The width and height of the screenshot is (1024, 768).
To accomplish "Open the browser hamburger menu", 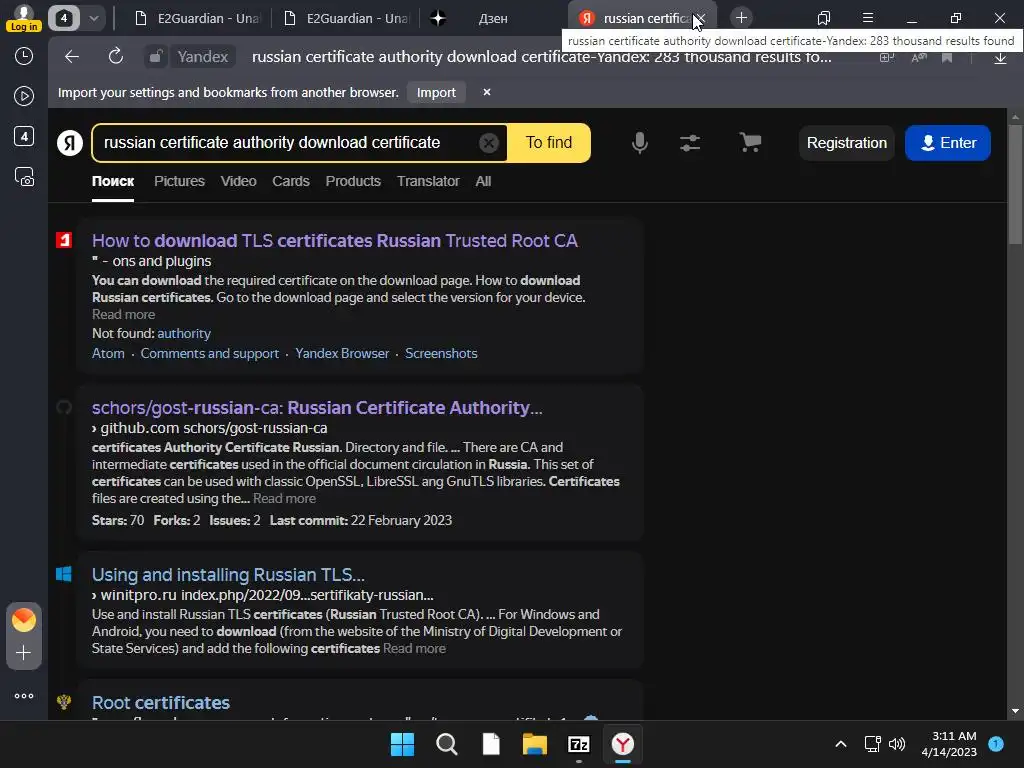I will [x=868, y=18].
